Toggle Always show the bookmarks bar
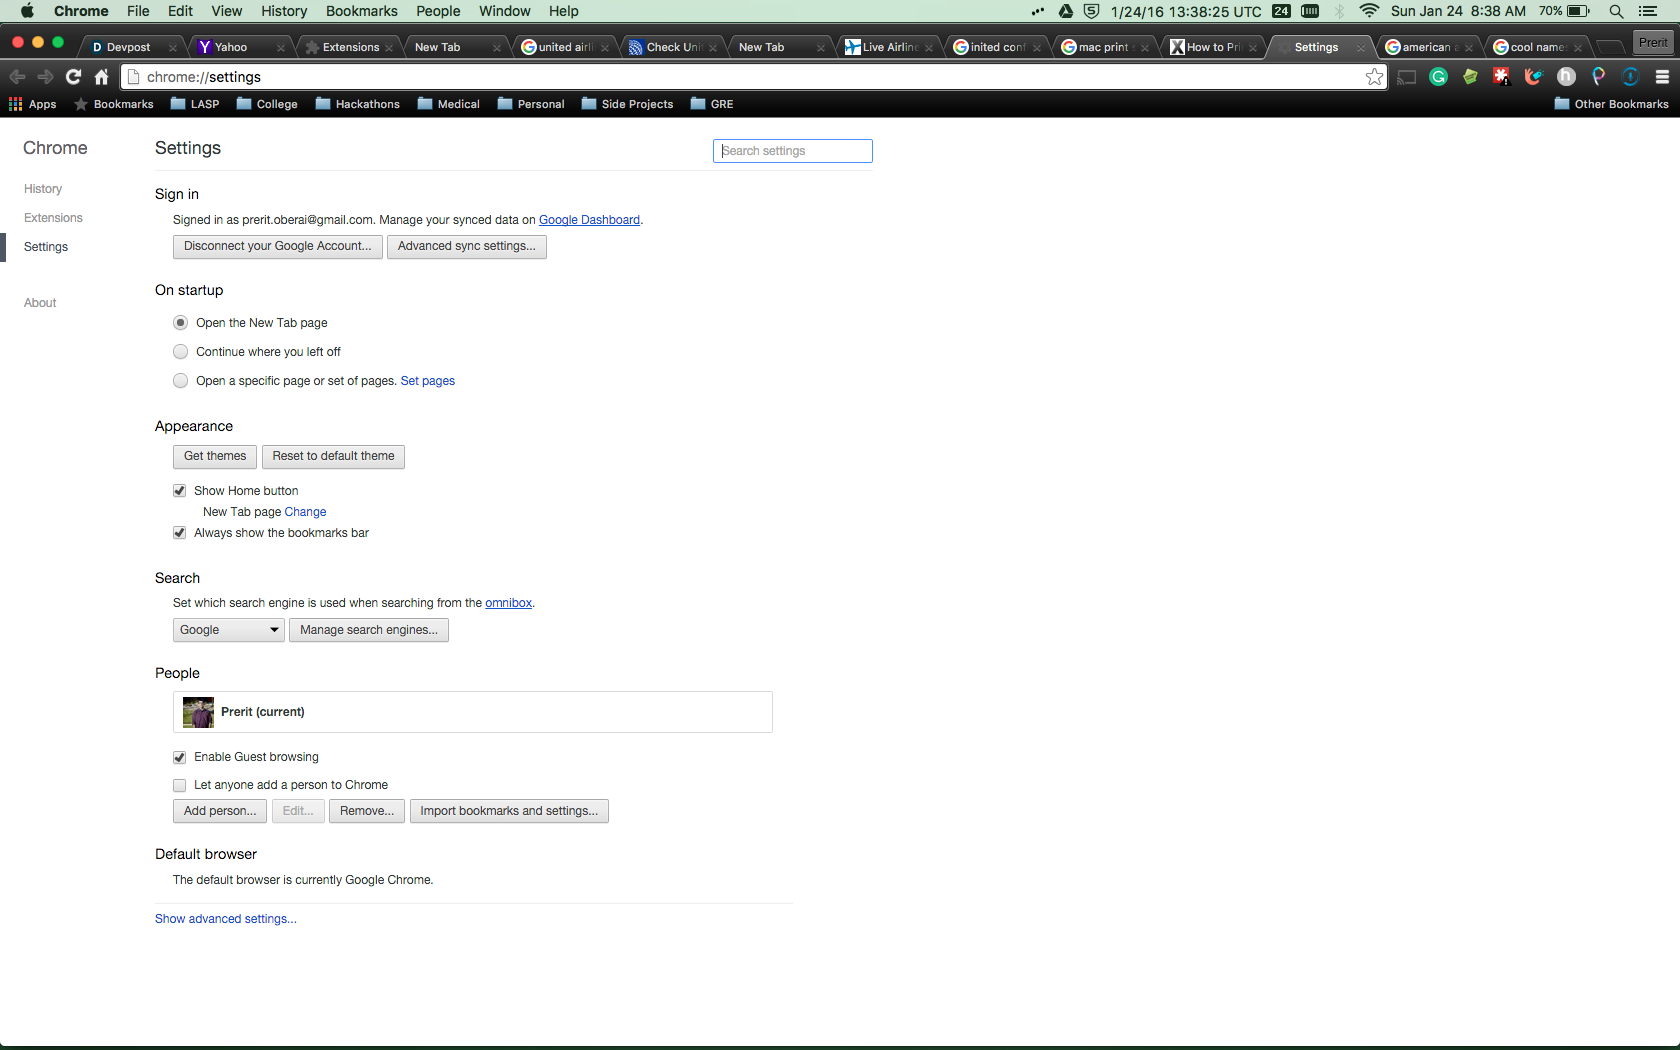1680x1050 pixels. point(180,533)
